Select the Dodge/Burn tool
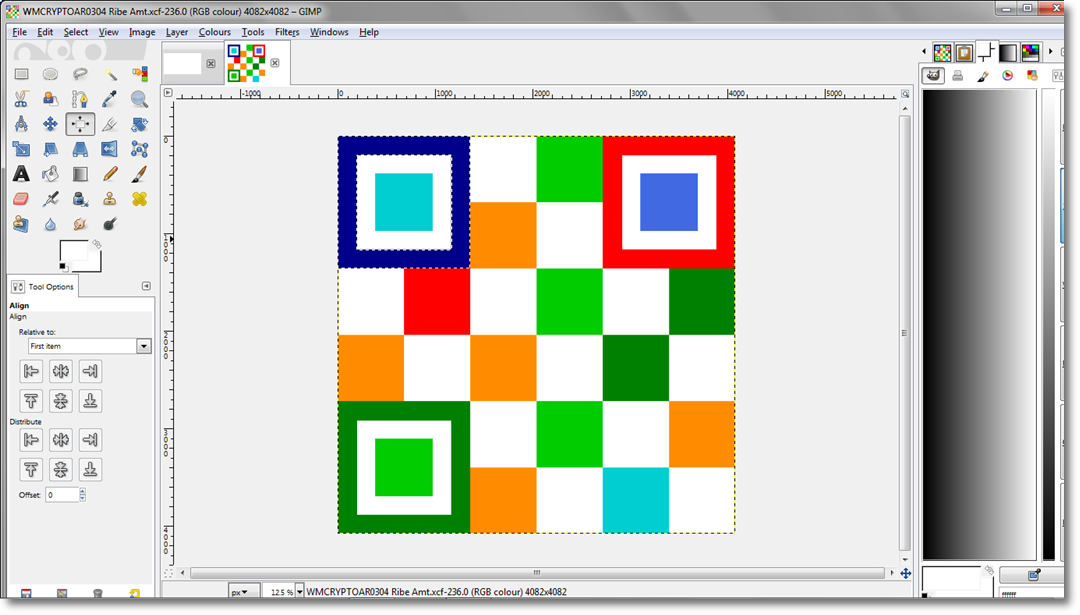 point(110,224)
